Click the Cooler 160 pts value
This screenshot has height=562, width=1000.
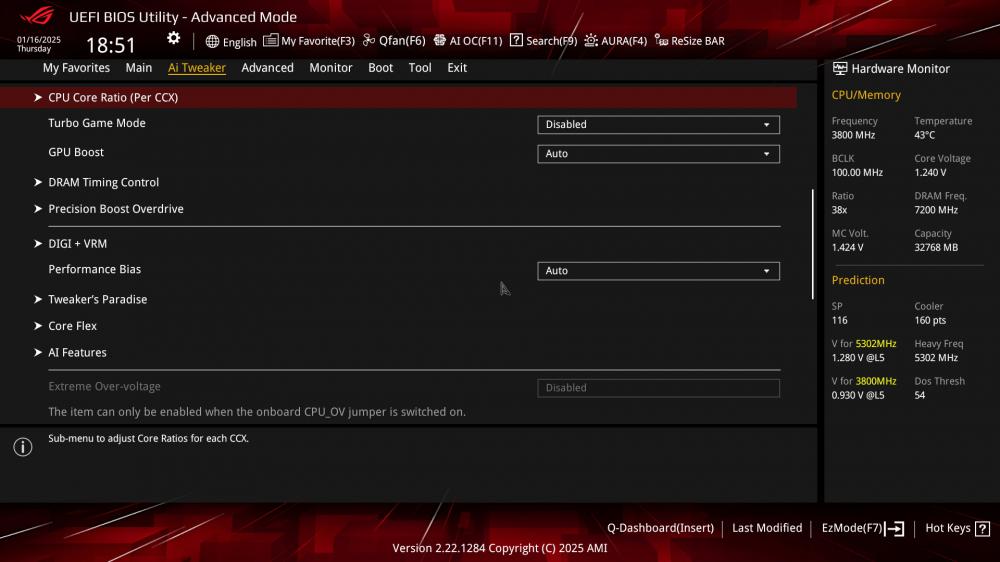point(930,320)
